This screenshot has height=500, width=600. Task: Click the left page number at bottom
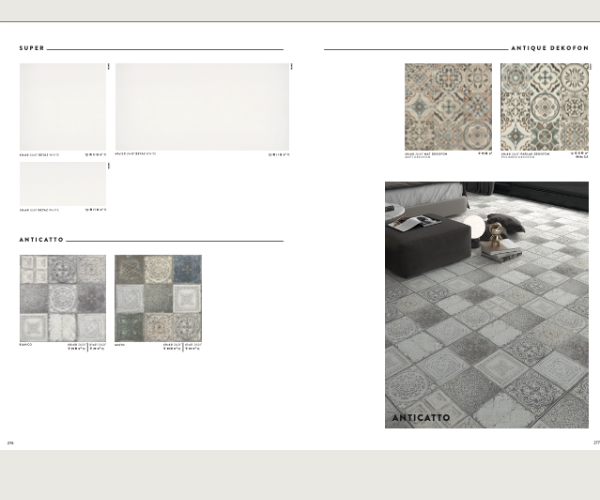tap(11, 441)
